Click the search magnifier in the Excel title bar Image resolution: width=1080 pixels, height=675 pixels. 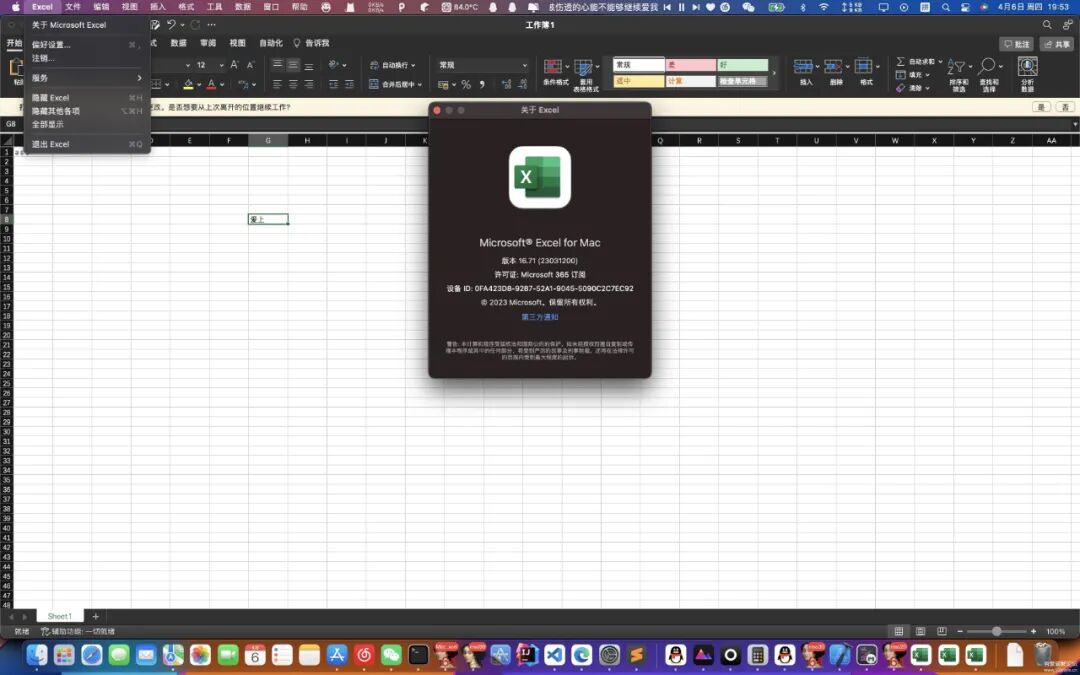[x=1047, y=25]
